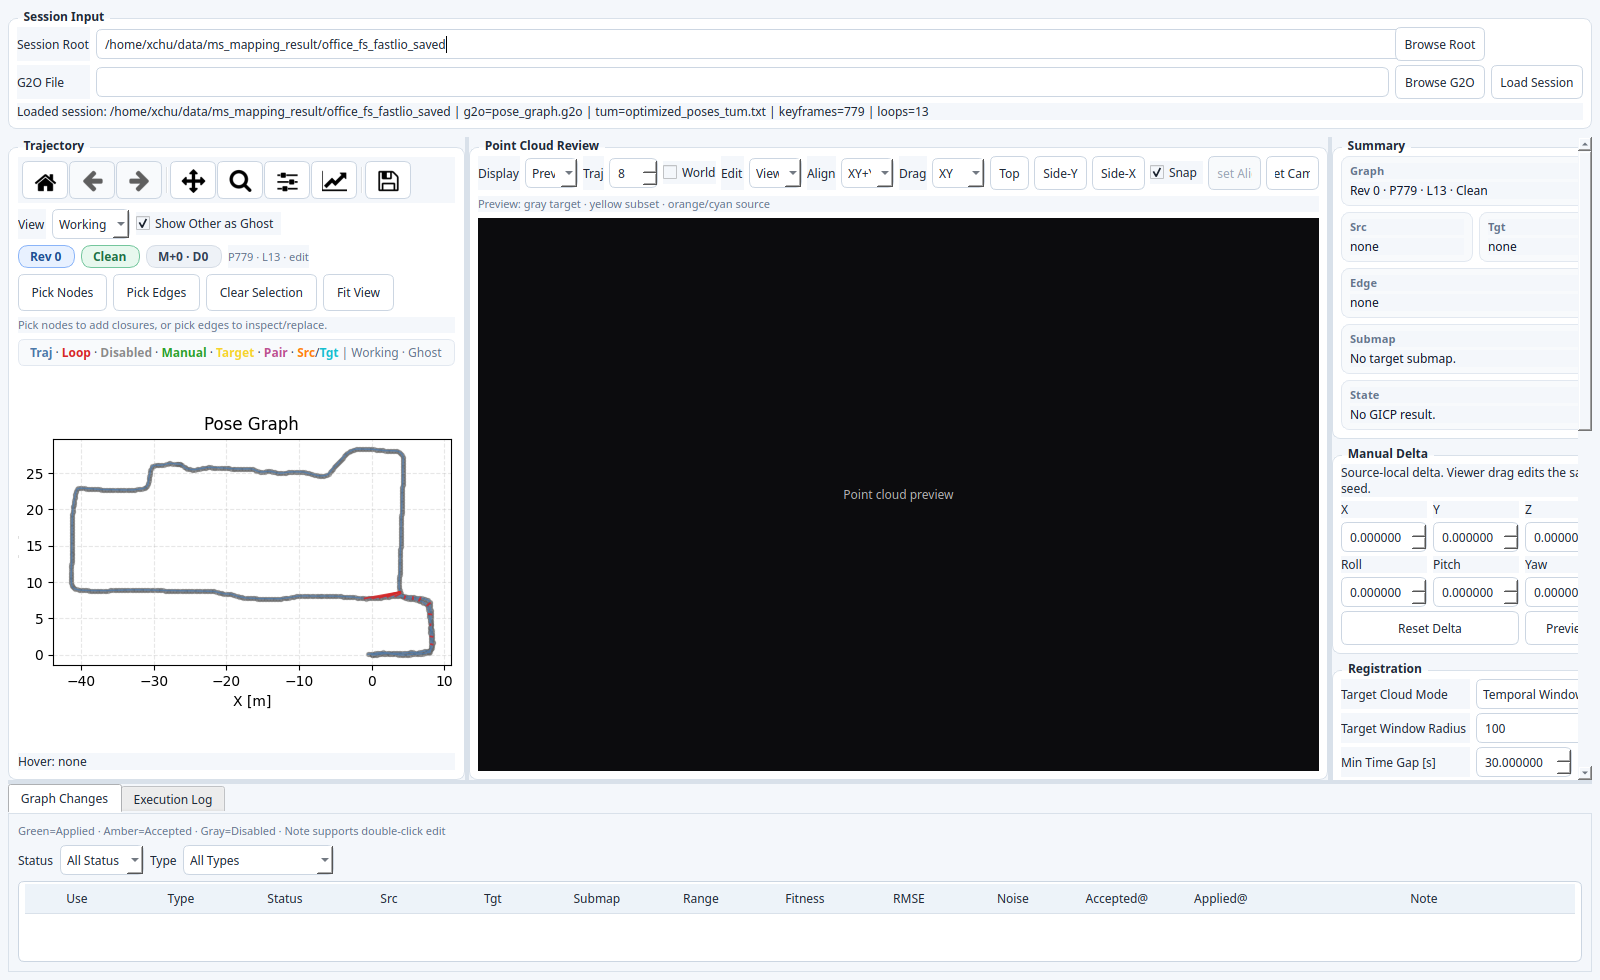Open Target Cloud Mode dropdown
Image resolution: width=1600 pixels, height=980 pixels.
click(x=1527, y=695)
